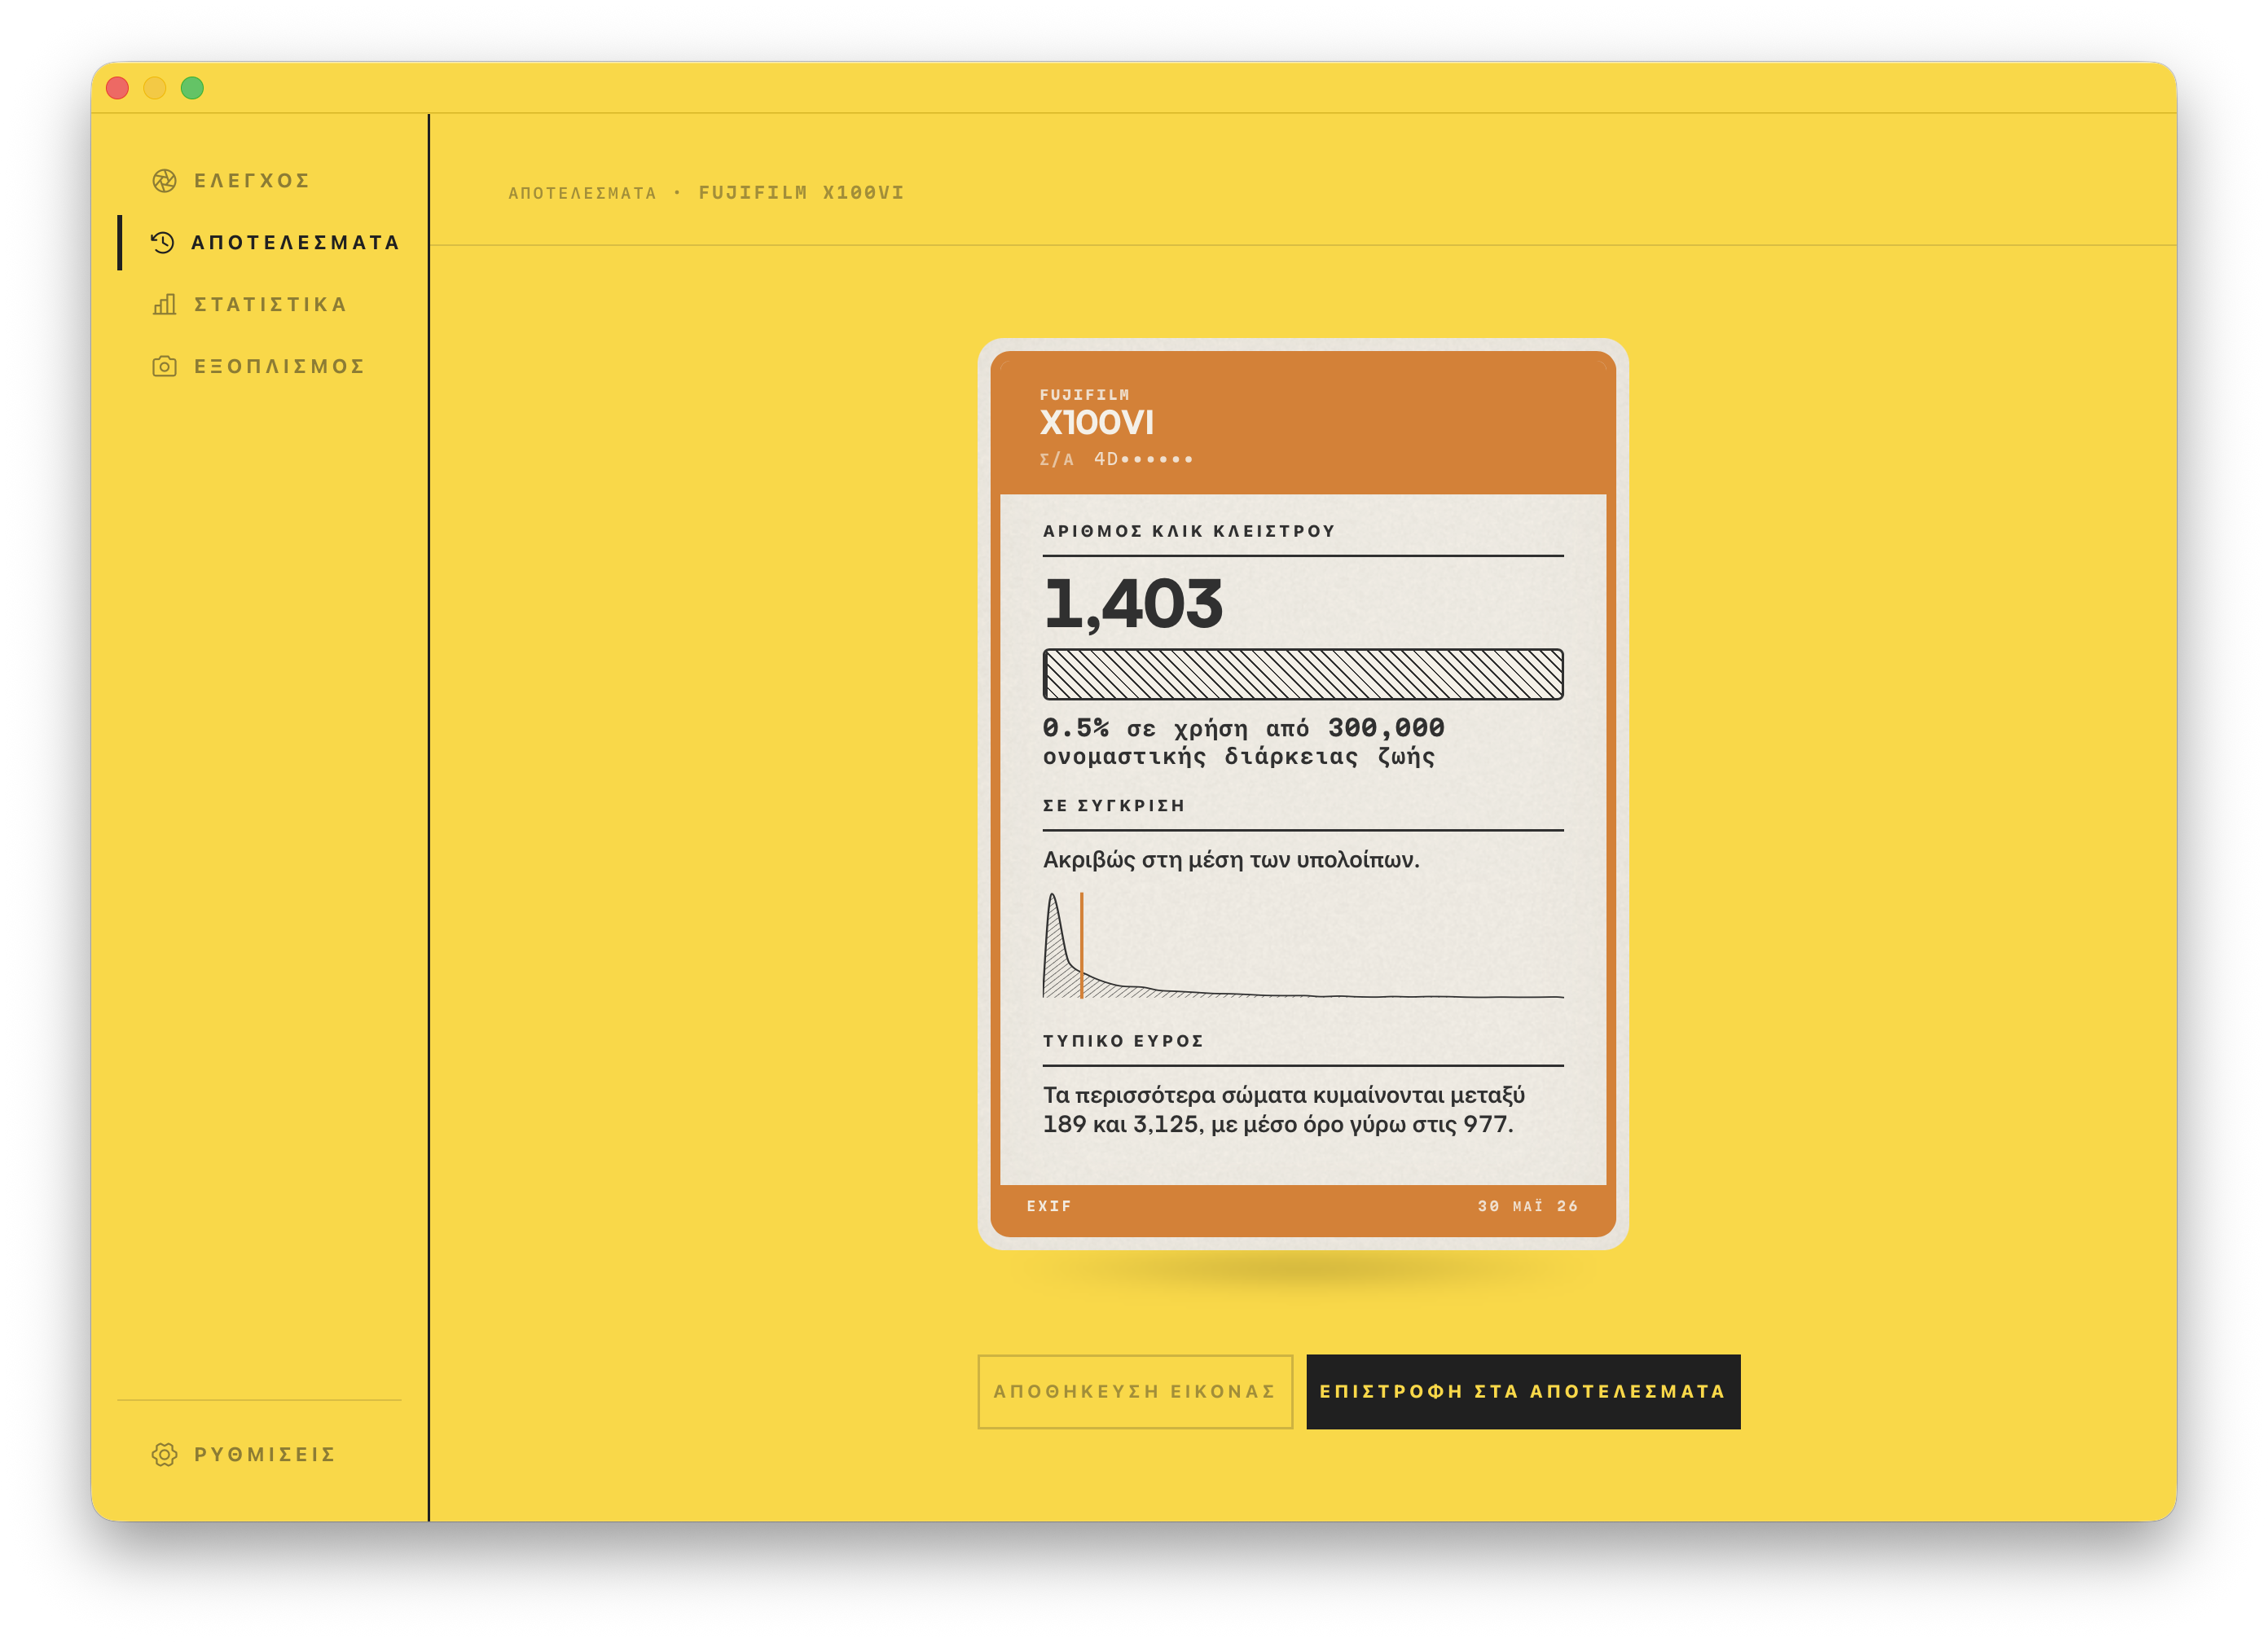Image resolution: width=2268 pixels, height=1642 pixels.
Task: Click the 1,403 shutter count number
Action: point(1133,604)
